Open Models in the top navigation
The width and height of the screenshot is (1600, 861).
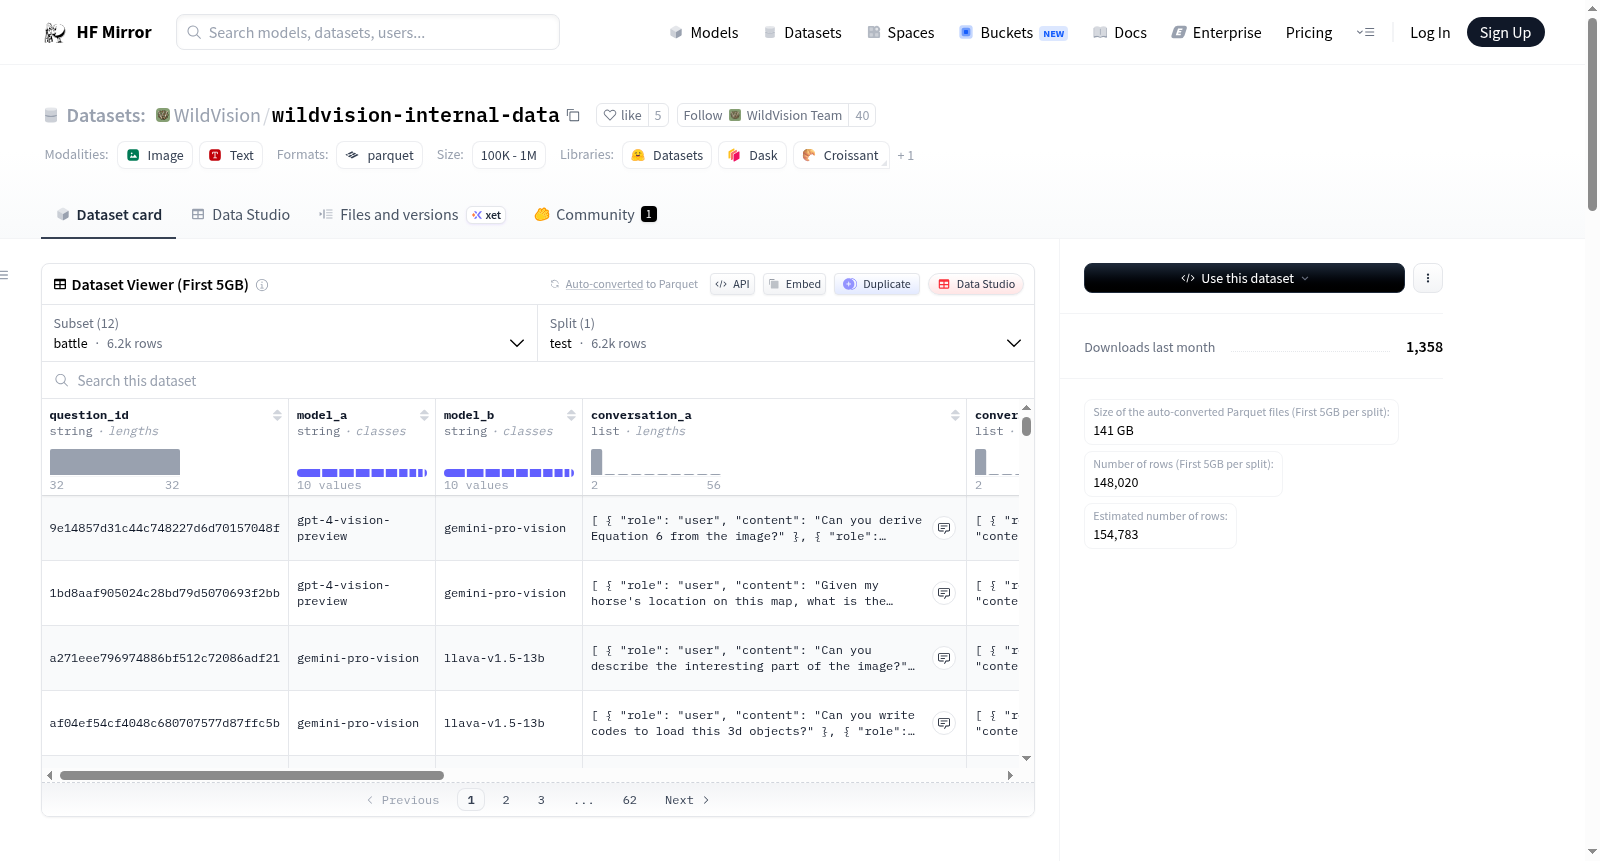pyautogui.click(x=704, y=33)
